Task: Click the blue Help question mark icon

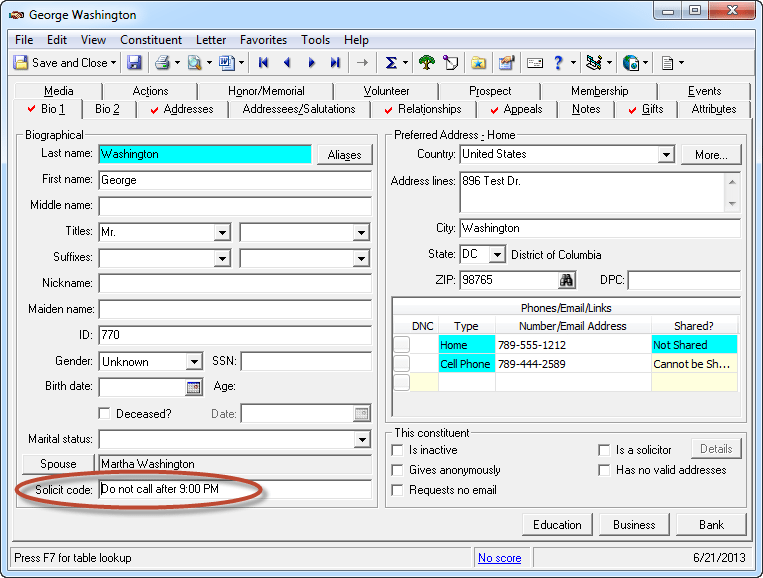Action: [558, 63]
